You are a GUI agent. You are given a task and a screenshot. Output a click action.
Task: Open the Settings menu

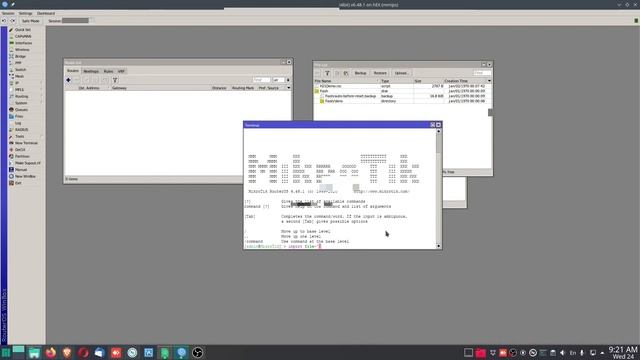25,13
